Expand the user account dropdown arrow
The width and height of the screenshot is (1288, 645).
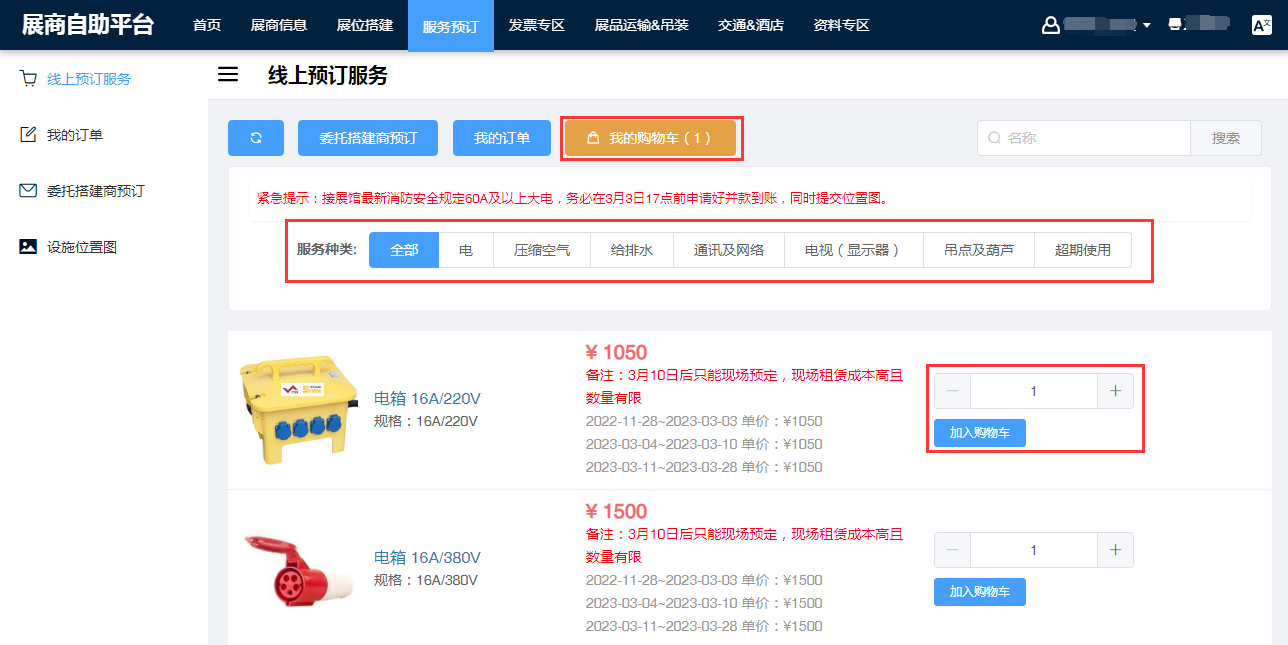point(1147,25)
